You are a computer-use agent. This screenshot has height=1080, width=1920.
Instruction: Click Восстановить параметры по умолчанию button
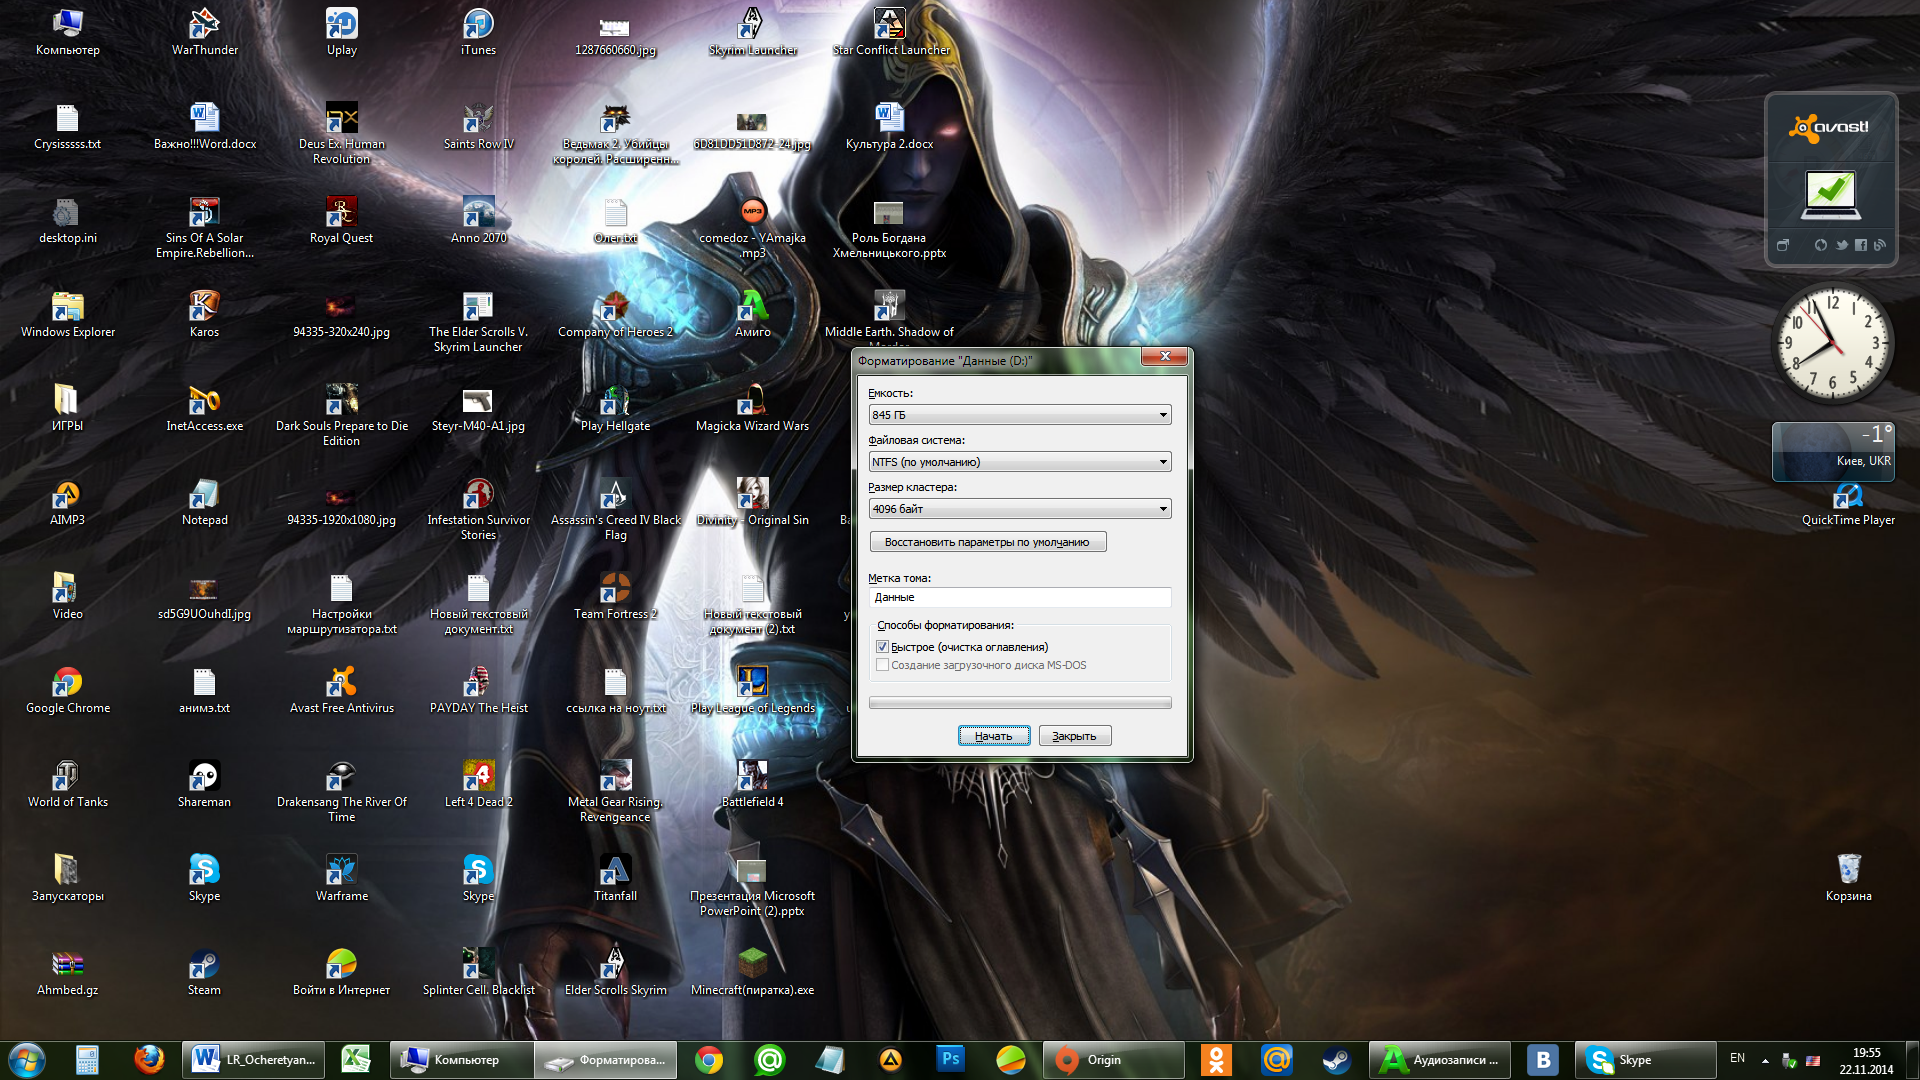click(988, 542)
